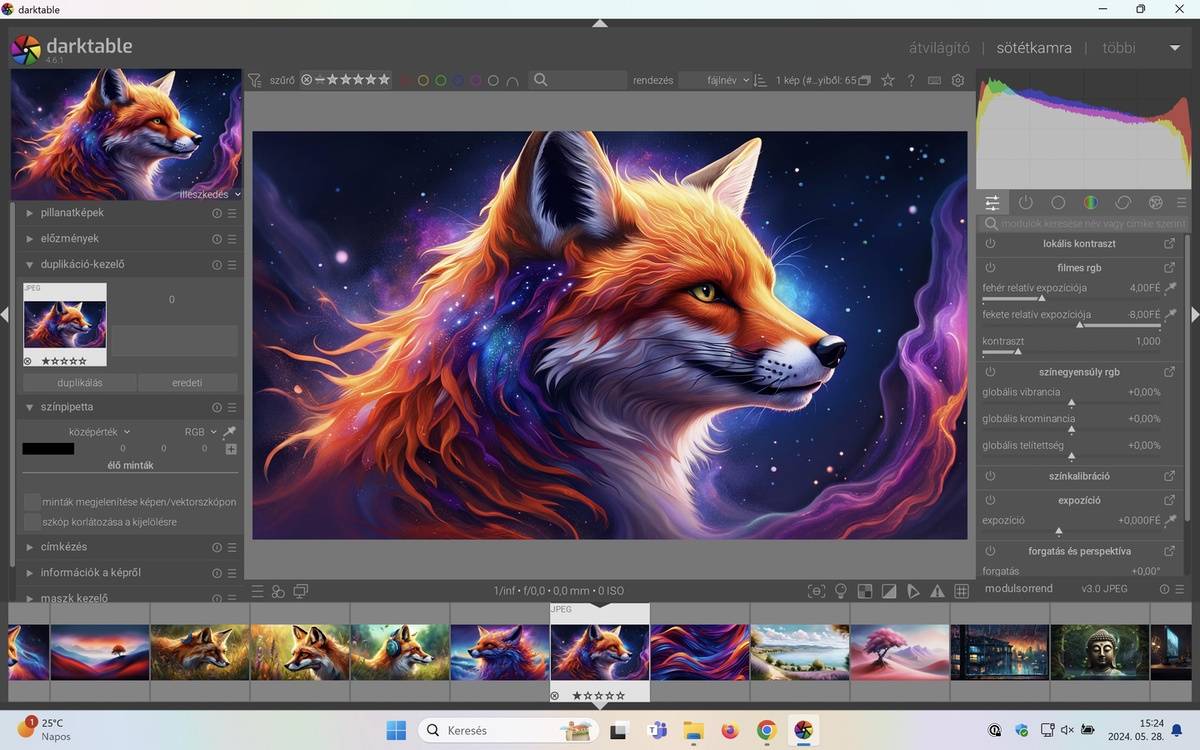Open the quick access panel tab

(x=992, y=203)
